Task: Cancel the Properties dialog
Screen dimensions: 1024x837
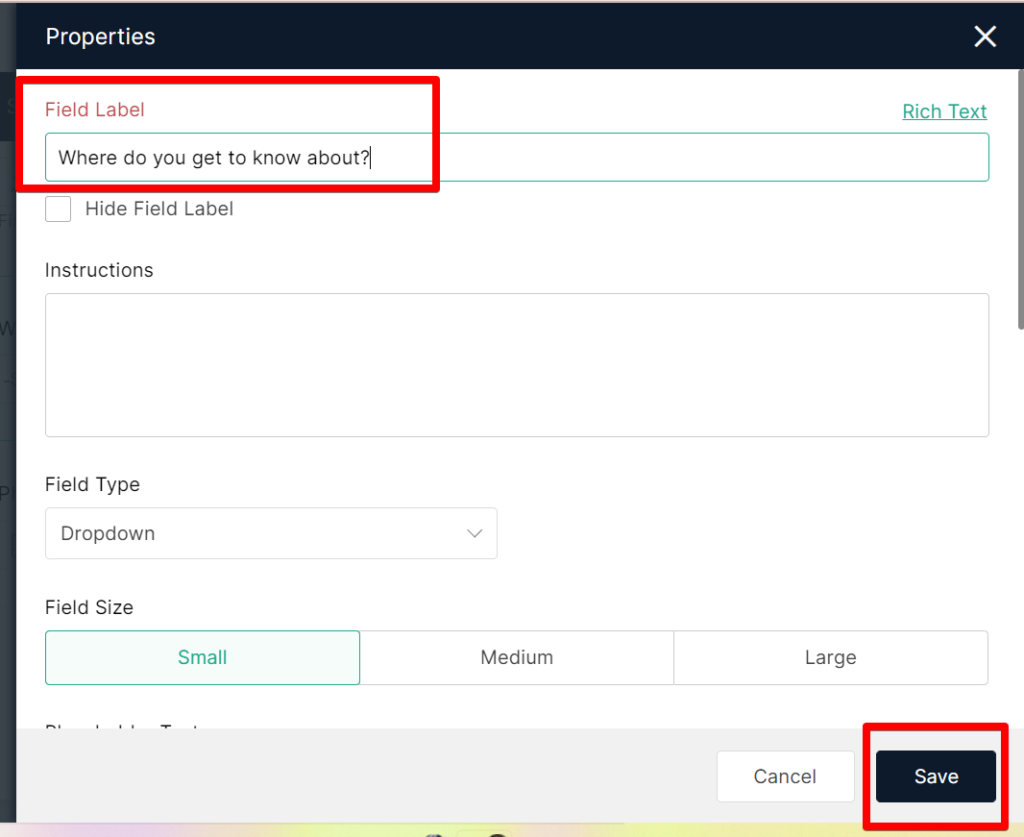Action: (x=785, y=776)
